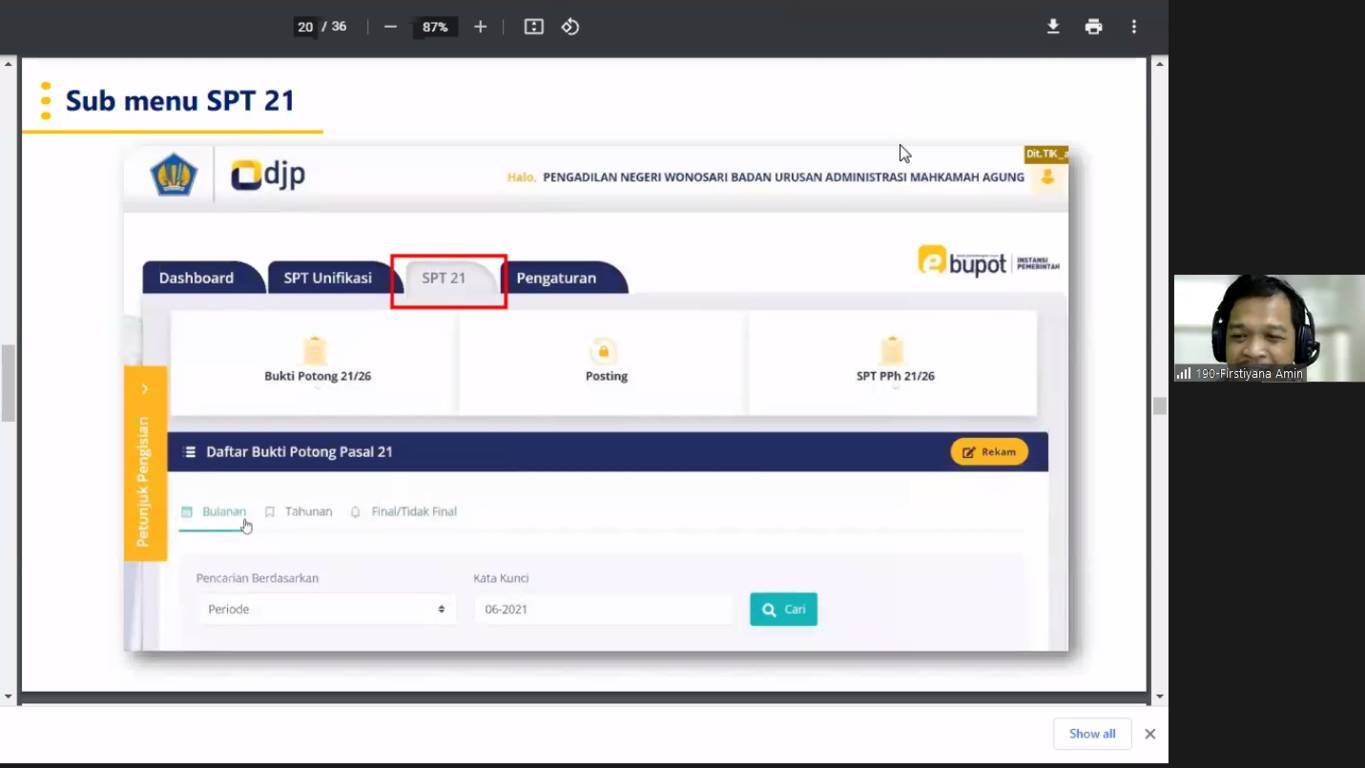
Task: Click the print icon in PDF toolbar
Action: click(x=1093, y=27)
